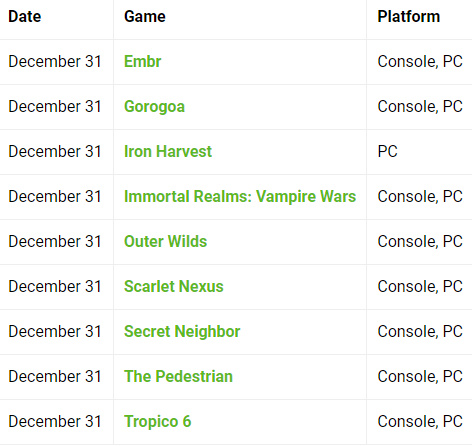Click the platform cell for Secret Neighbor
This screenshot has height=446, width=472.
click(x=420, y=332)
